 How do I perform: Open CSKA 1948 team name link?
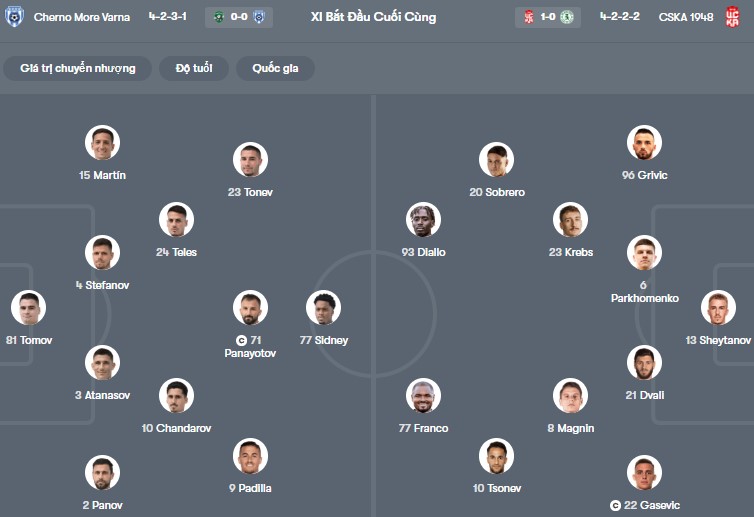click(686, 17)
